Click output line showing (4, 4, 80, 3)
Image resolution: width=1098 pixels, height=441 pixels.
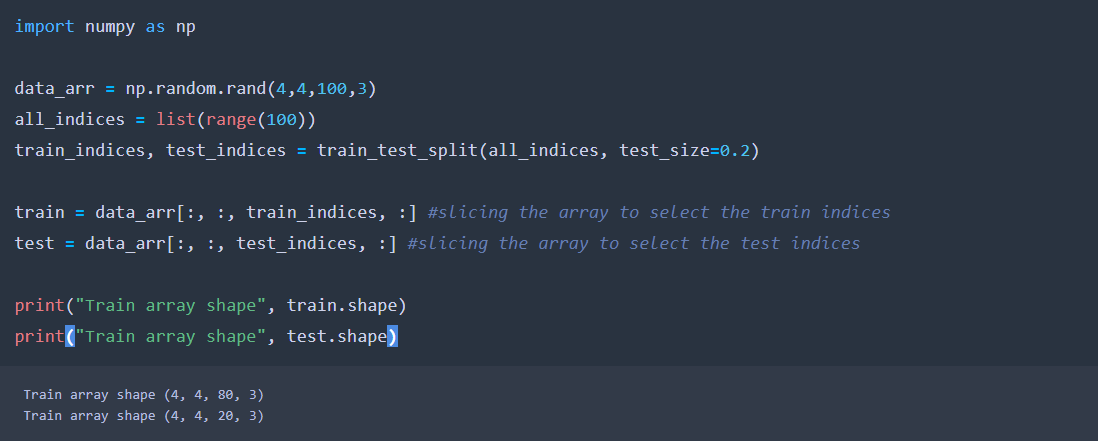144,395
